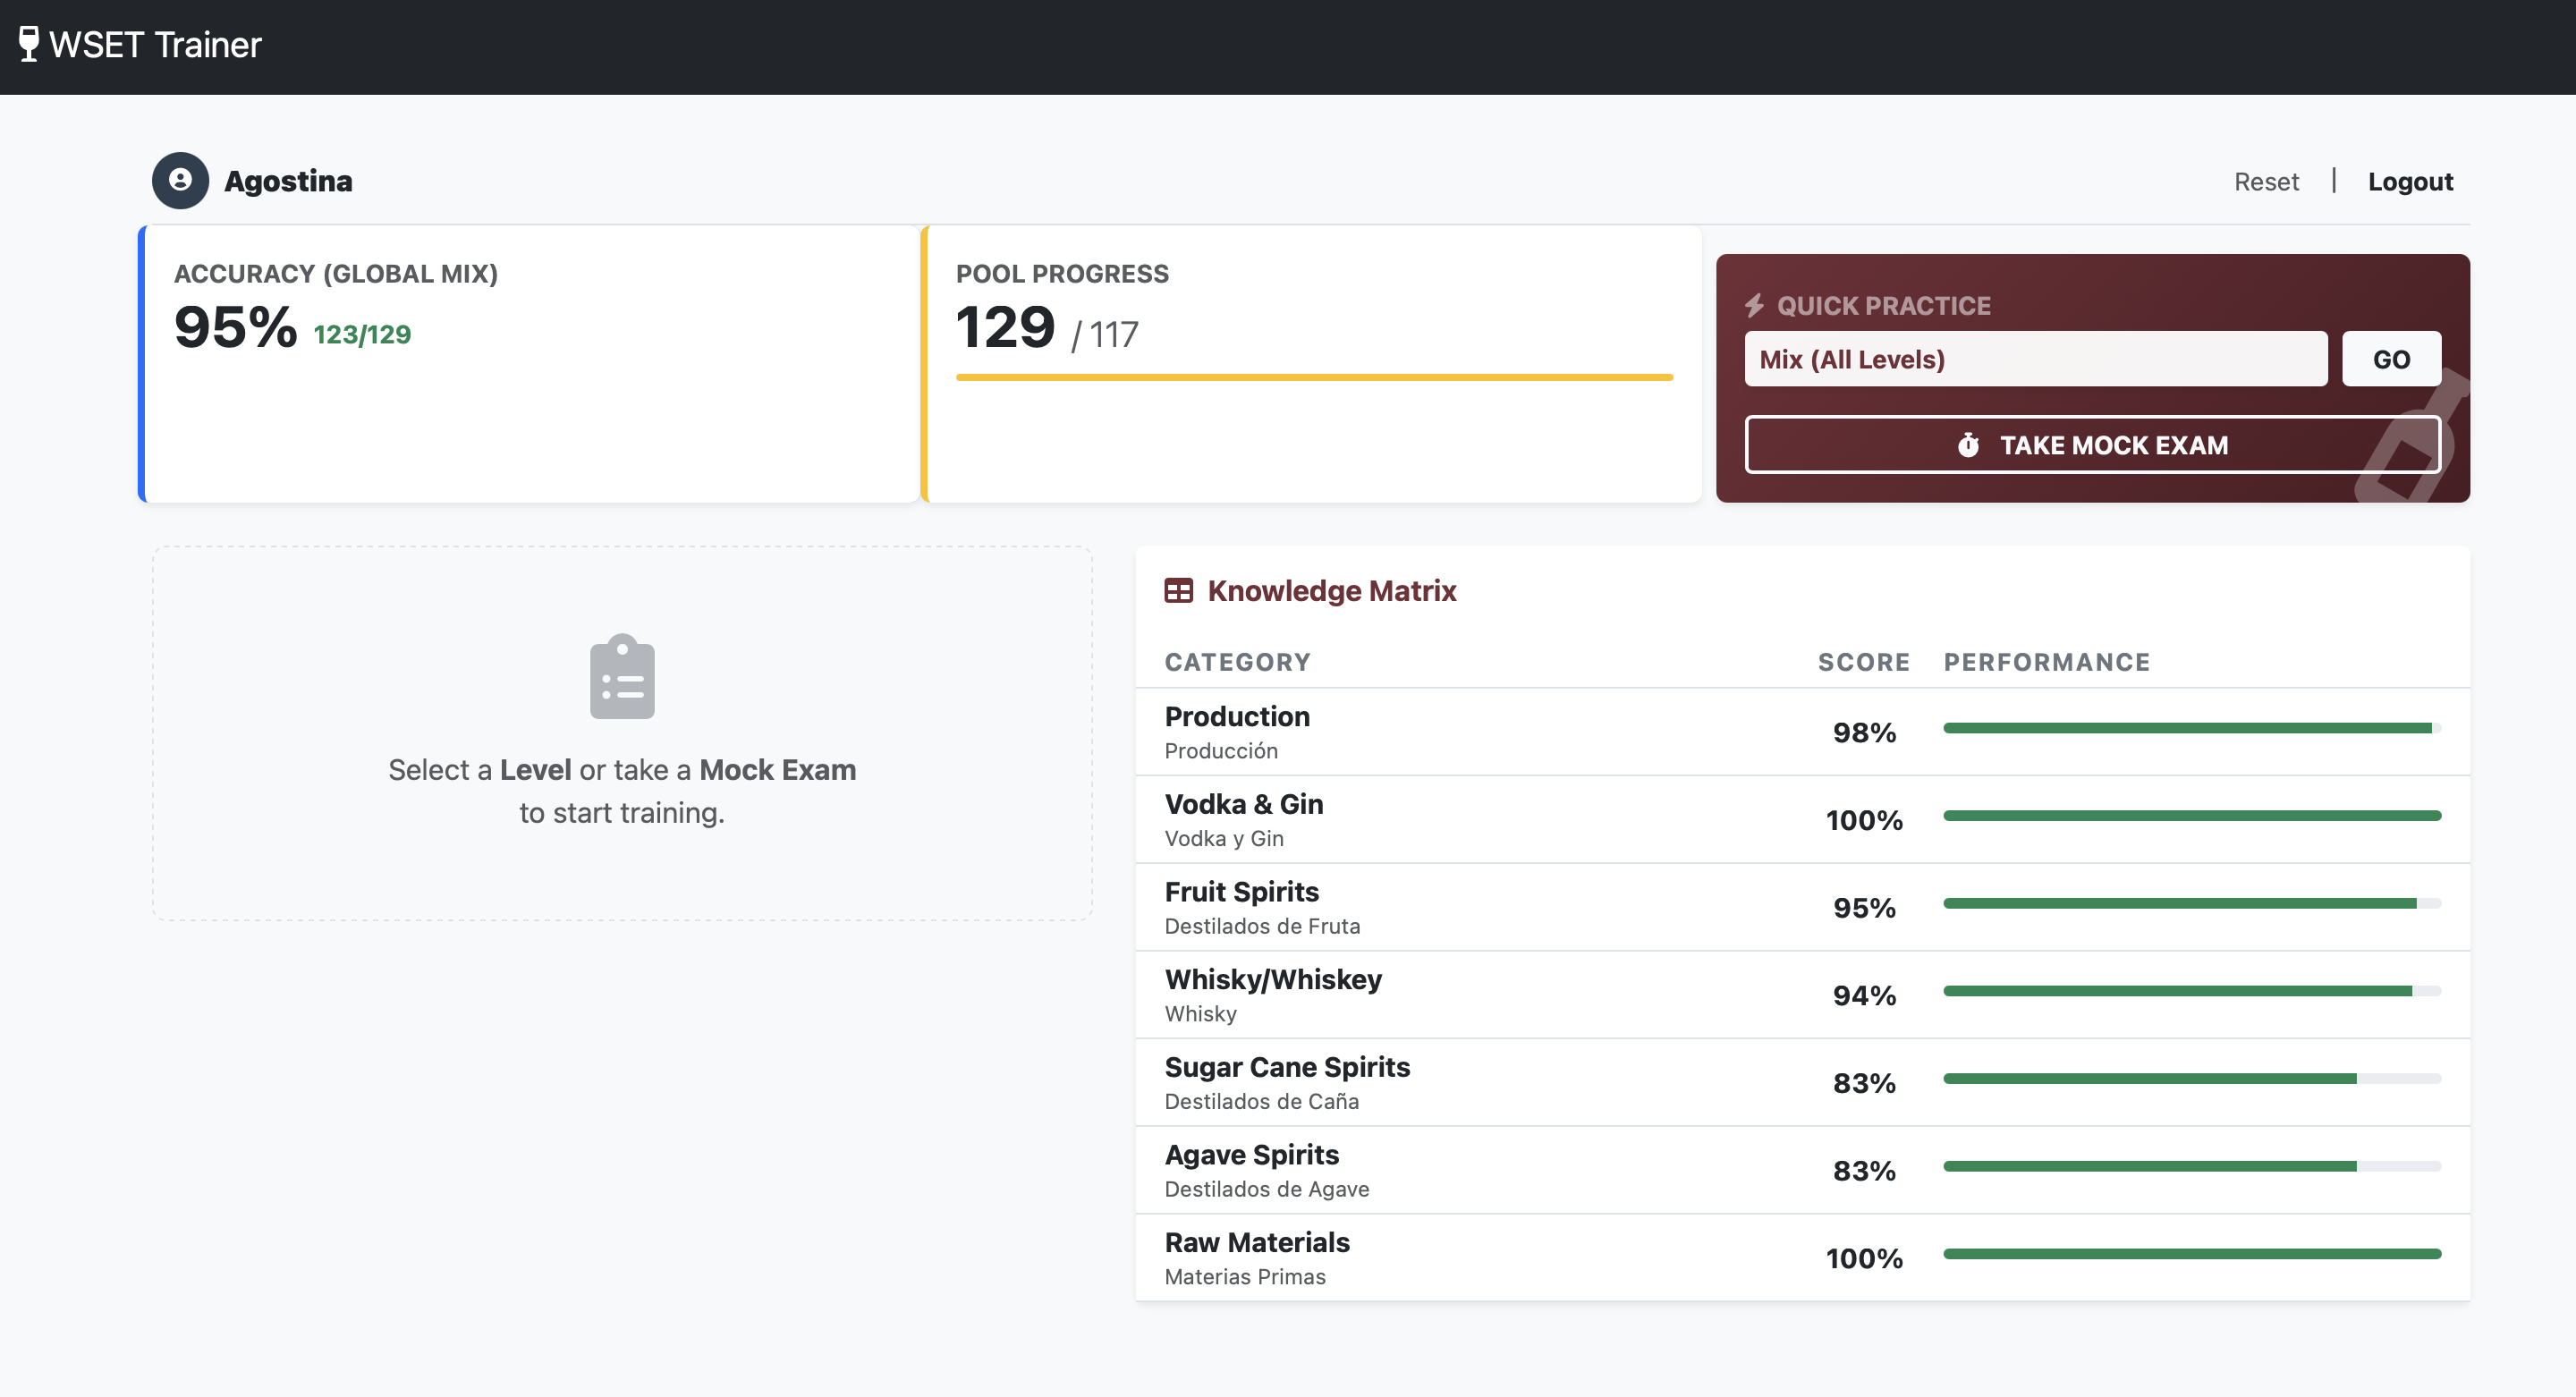This screenshot has width=2576, height=1397.
Task: Select the Category column header
Action: 1237,661
